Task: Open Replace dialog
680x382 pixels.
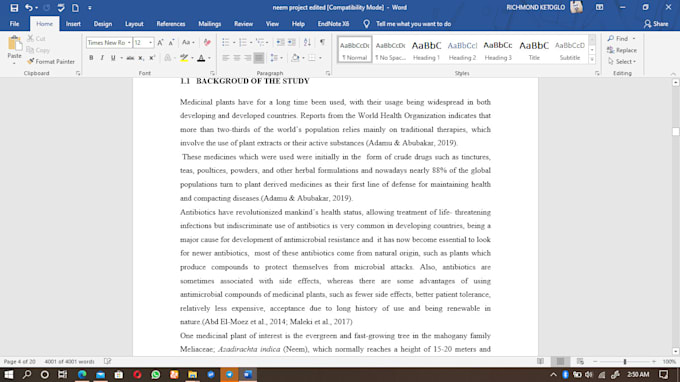Action: [622, 50]
